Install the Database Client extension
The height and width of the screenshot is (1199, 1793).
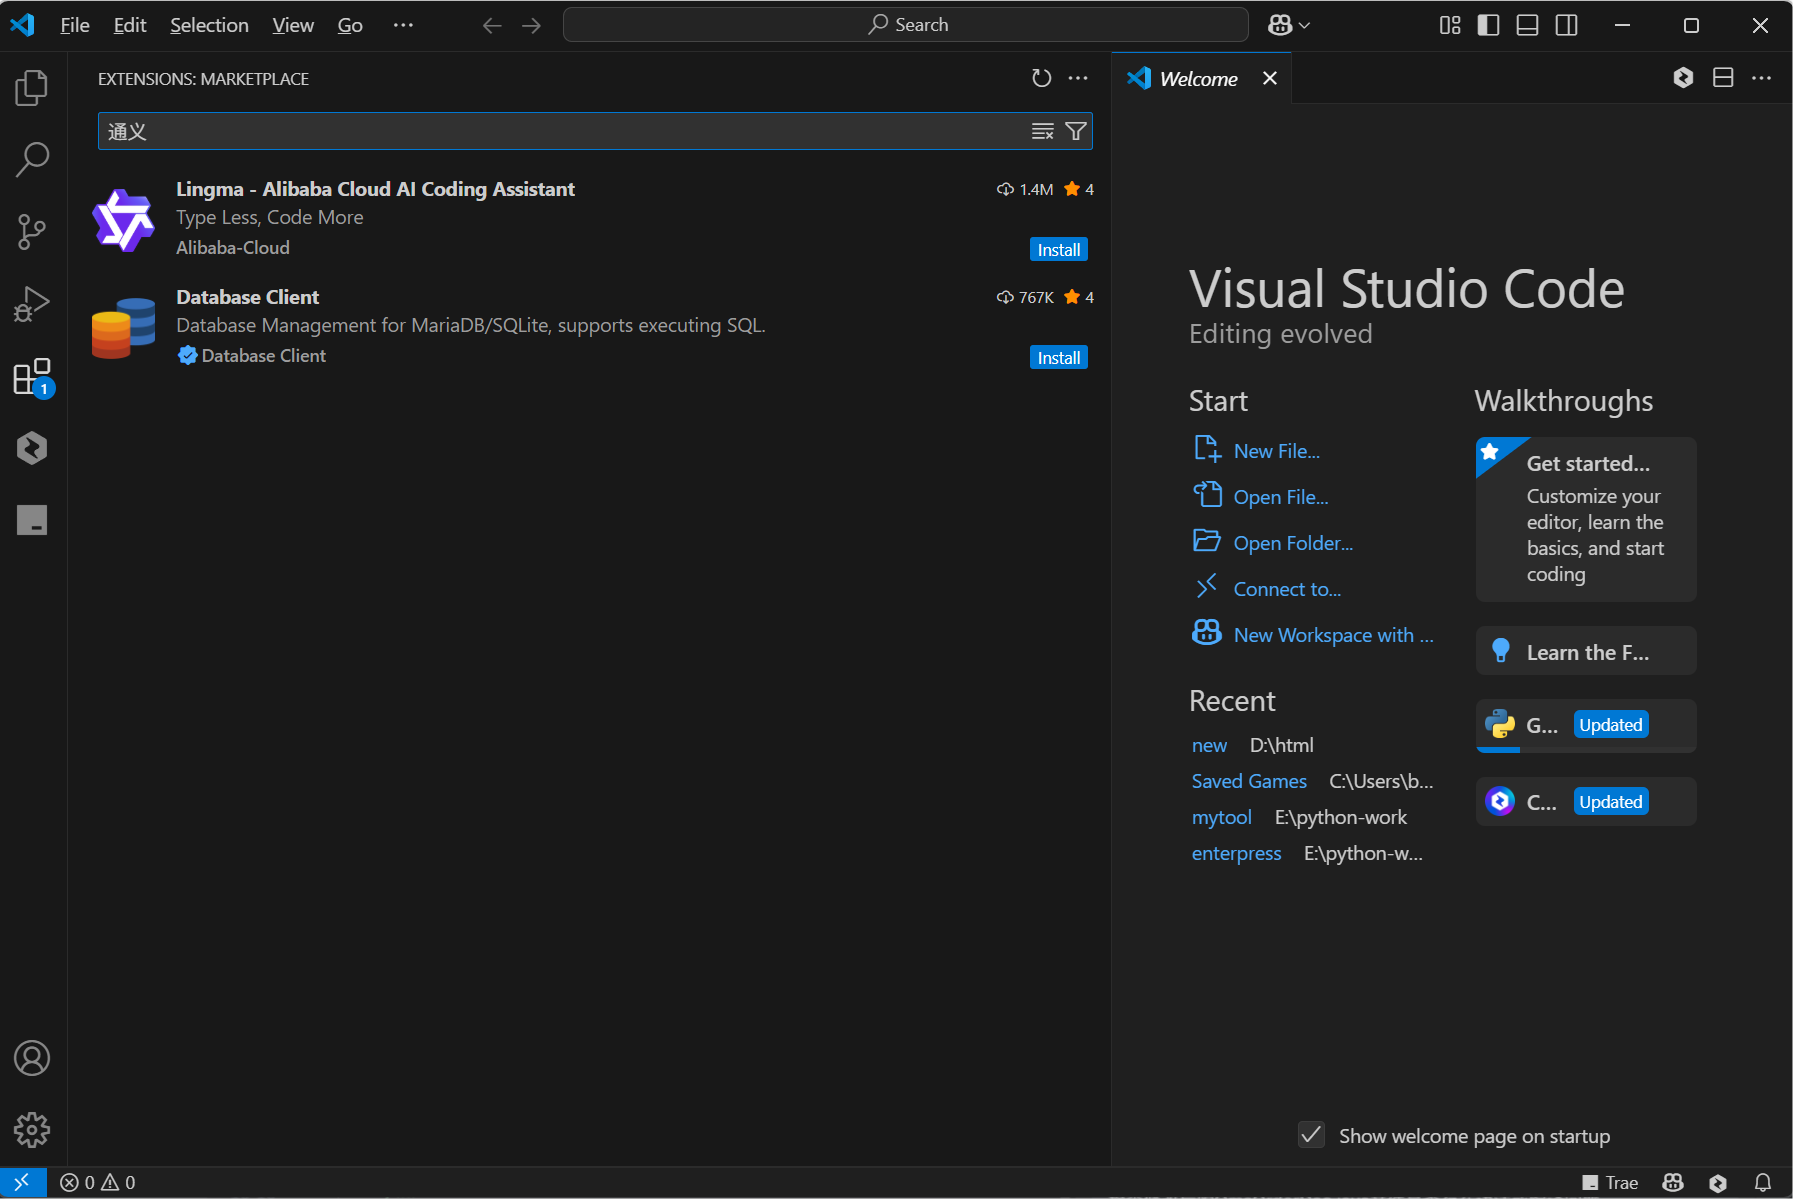pyautogui.click(x=1058, y=358)
